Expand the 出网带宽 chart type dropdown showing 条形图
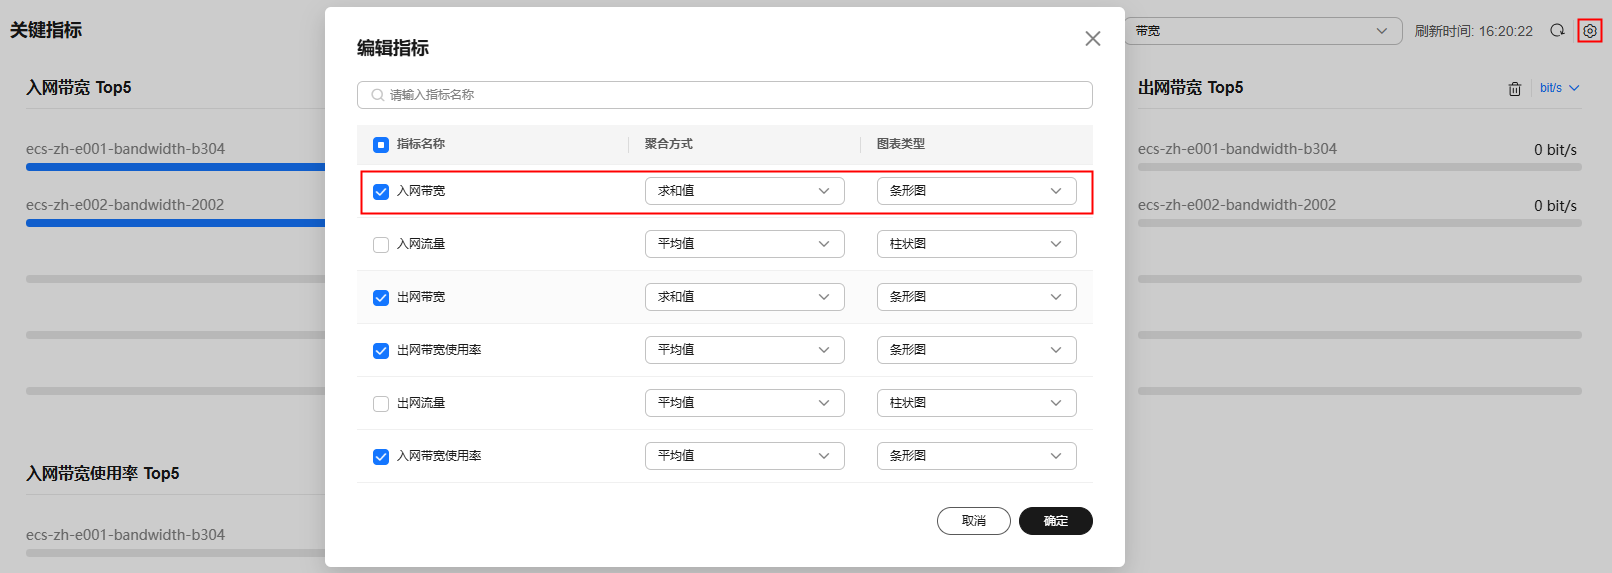 976,297
